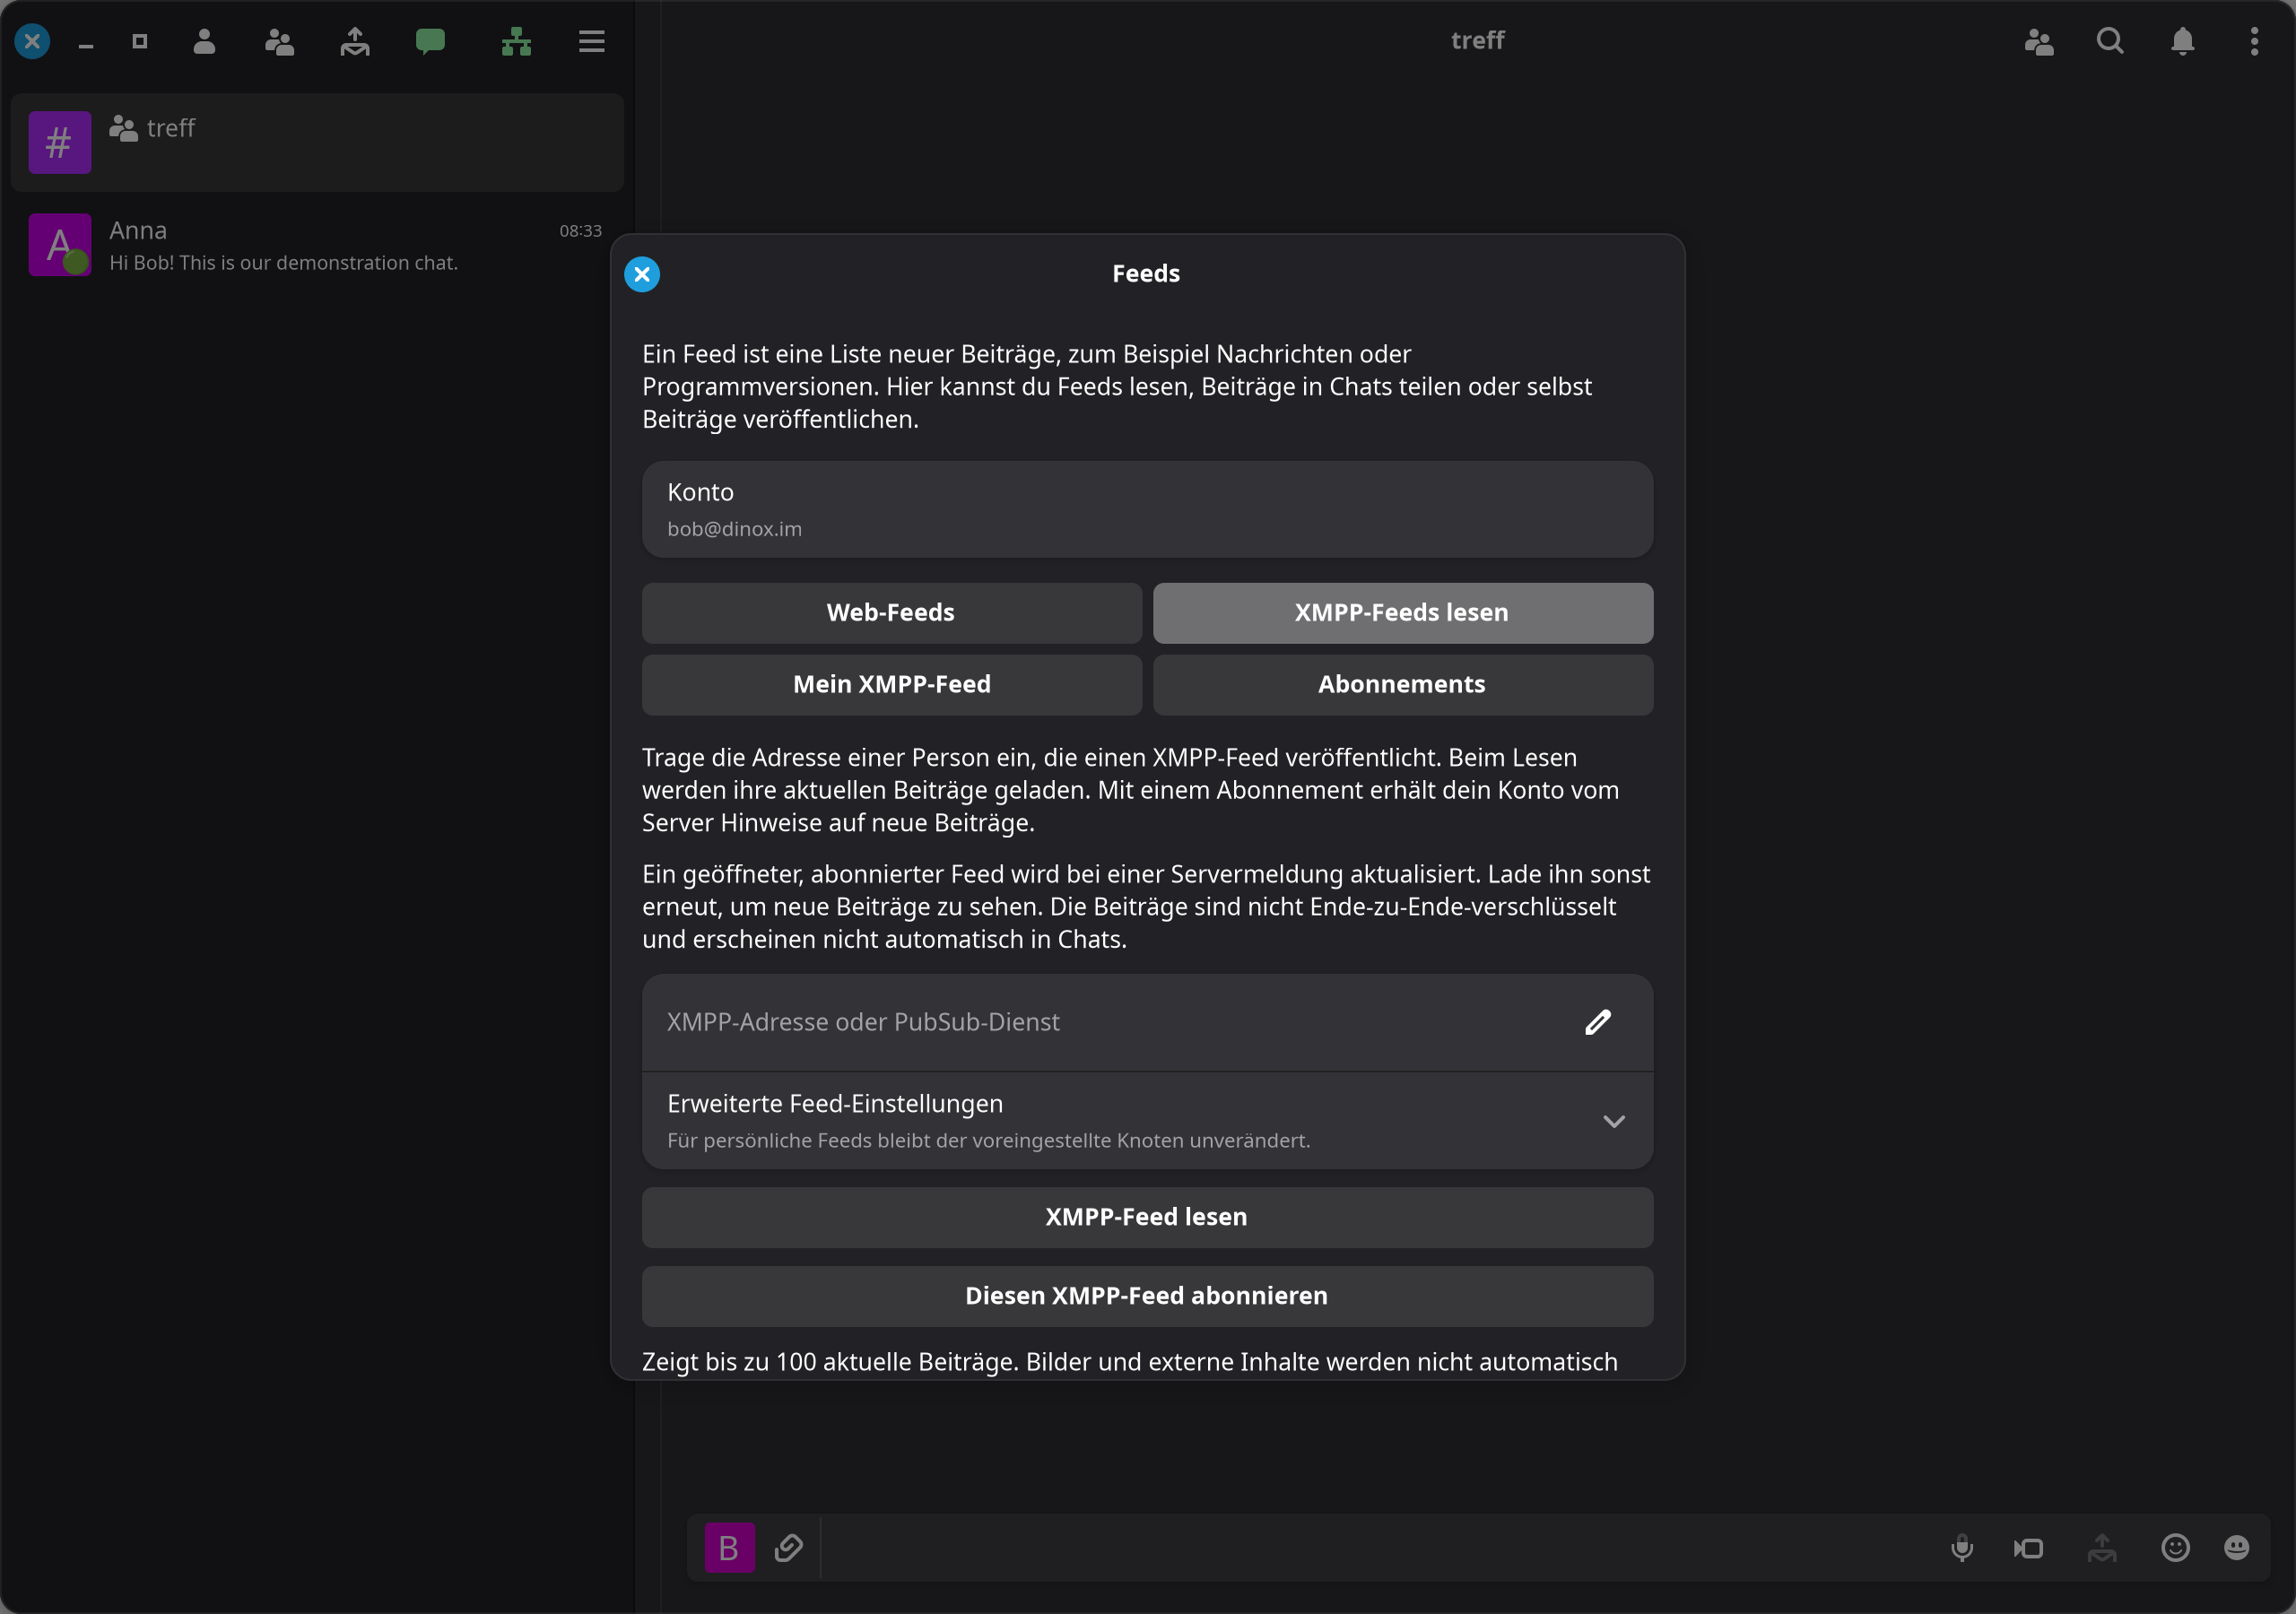Viewport: 2296px width, 1614px height.
Task: Switch to the Web-Feeds tab
Action: pyautogui.click(x=891, y=613)
